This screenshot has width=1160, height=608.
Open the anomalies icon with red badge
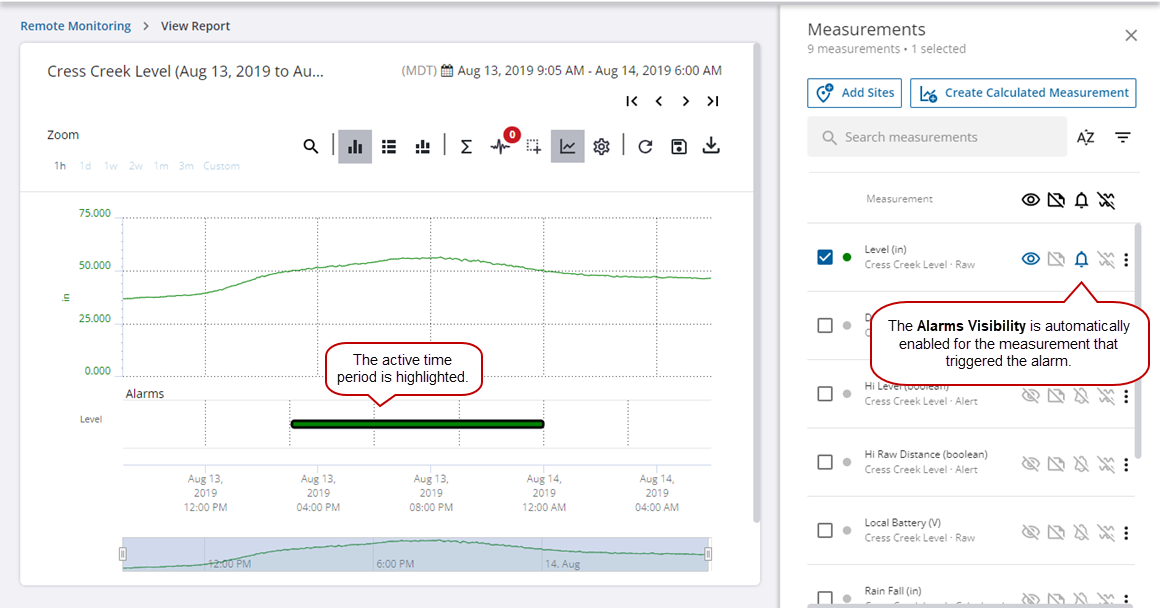pos(501,147)
